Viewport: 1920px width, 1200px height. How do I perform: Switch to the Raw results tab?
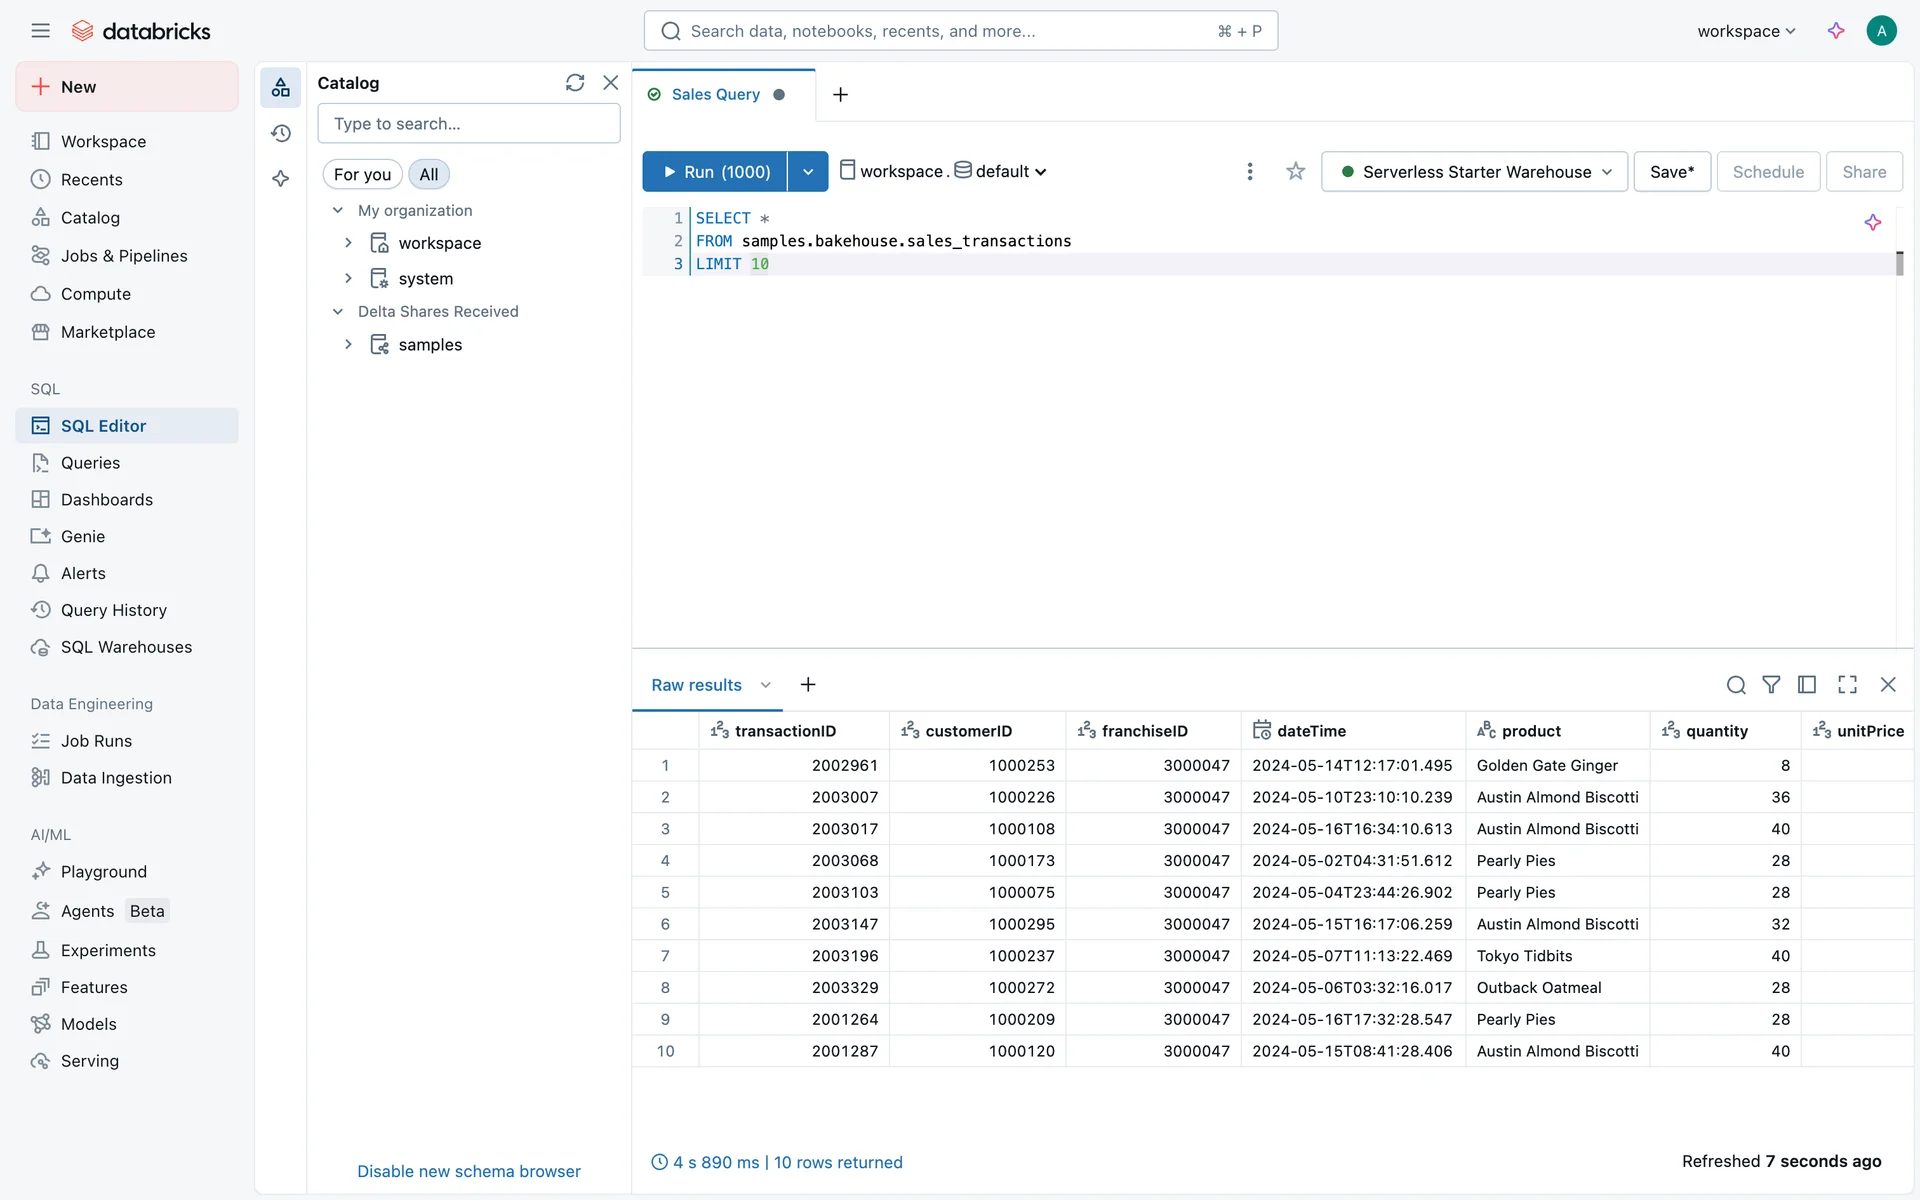click(x=696, y=685)
